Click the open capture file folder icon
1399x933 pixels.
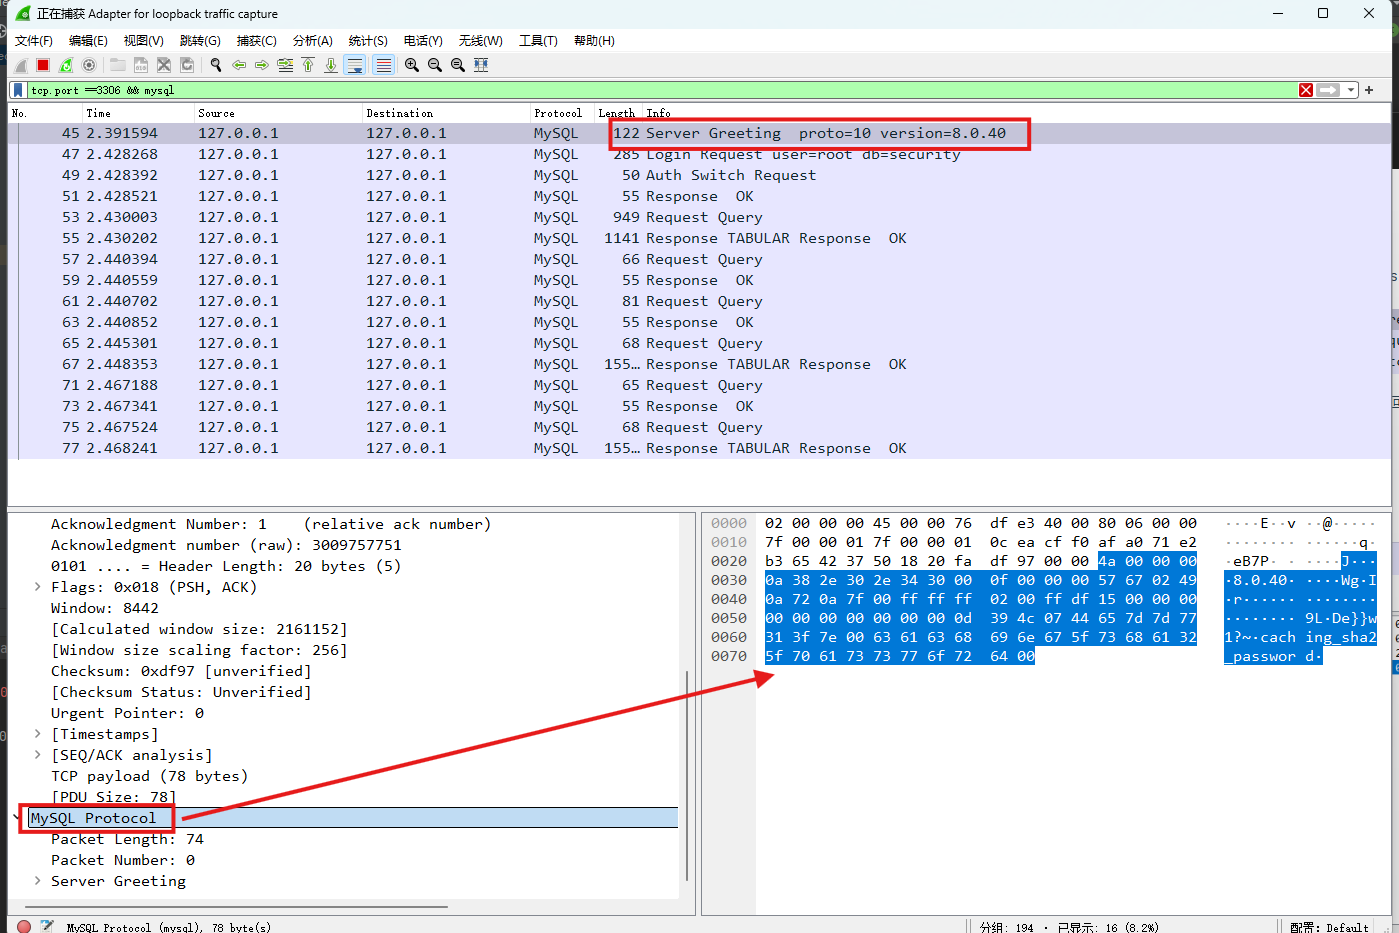(118, 65)
